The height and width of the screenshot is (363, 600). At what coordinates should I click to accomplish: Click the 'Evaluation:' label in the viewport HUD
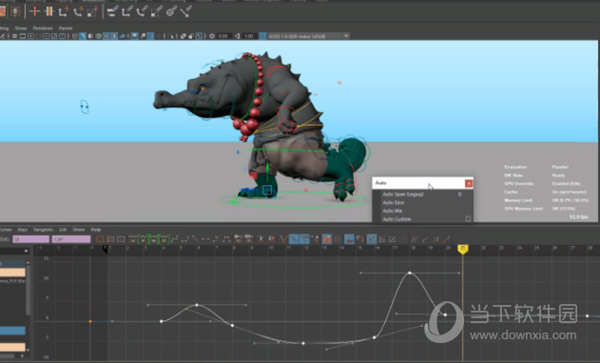click(515, 167)
